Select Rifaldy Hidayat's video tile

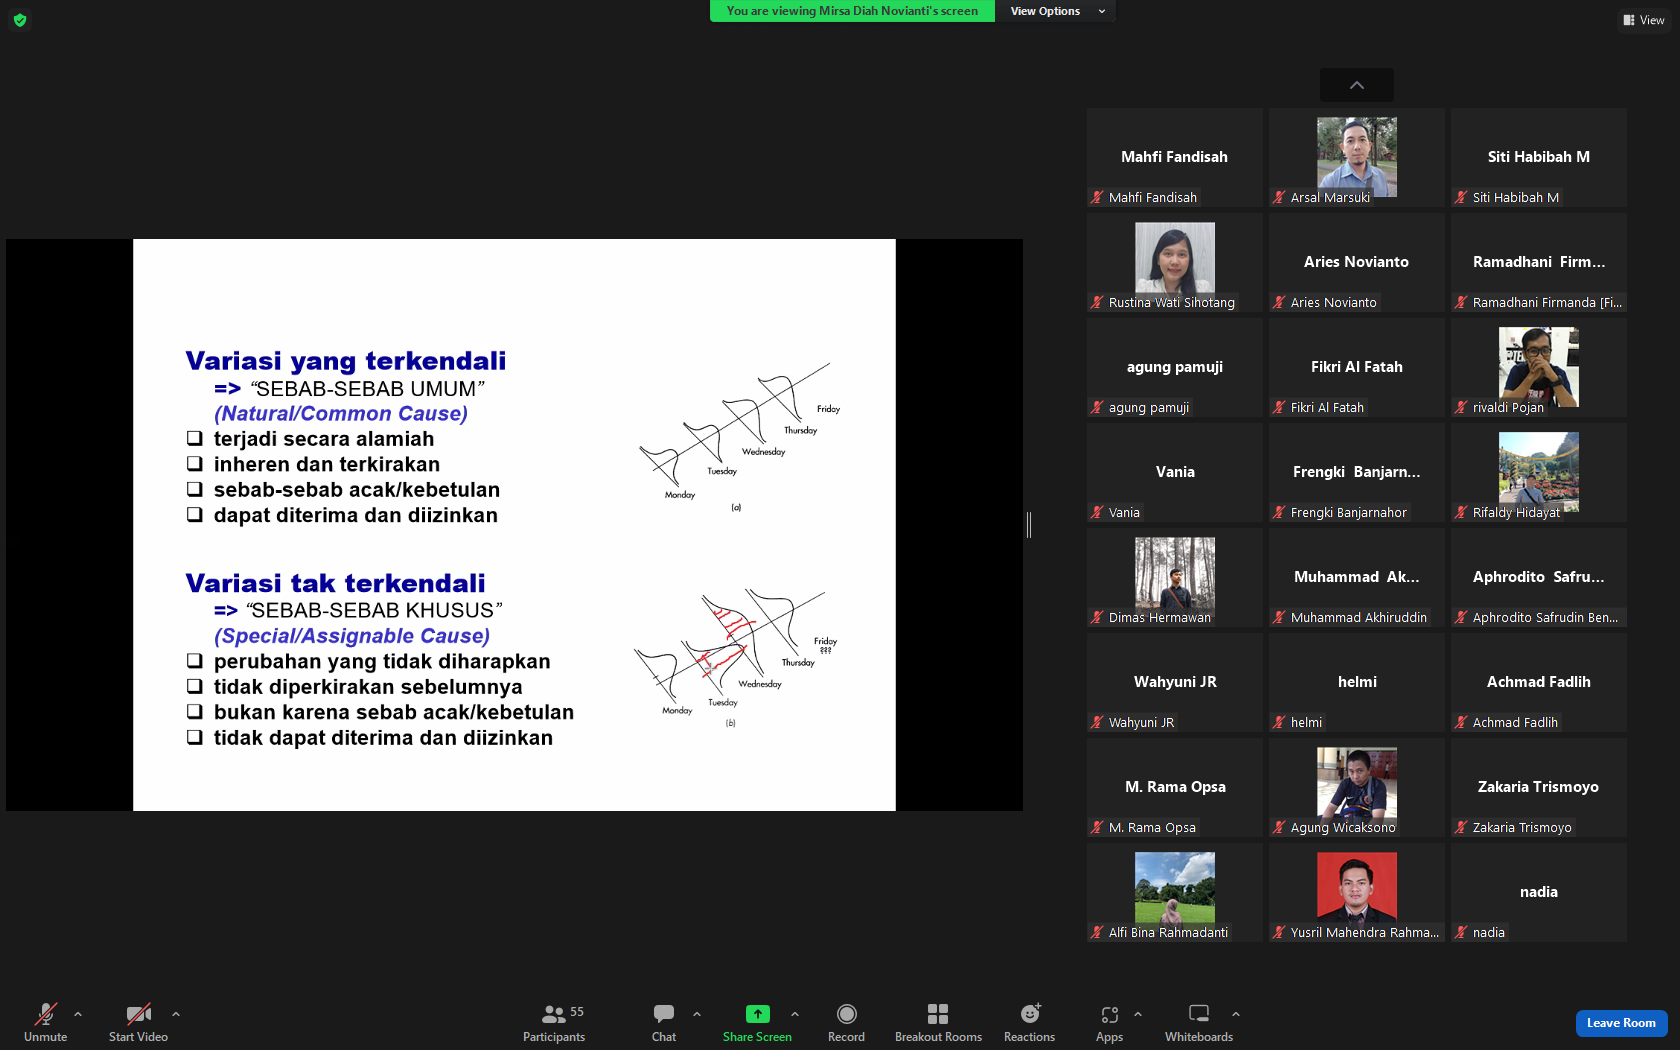1539,471
